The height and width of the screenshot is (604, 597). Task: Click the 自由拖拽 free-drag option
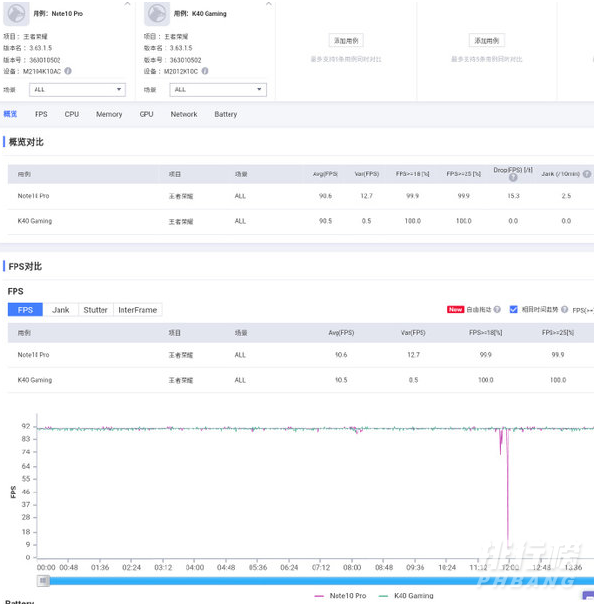pyautogui.click(x=479, y=309)
